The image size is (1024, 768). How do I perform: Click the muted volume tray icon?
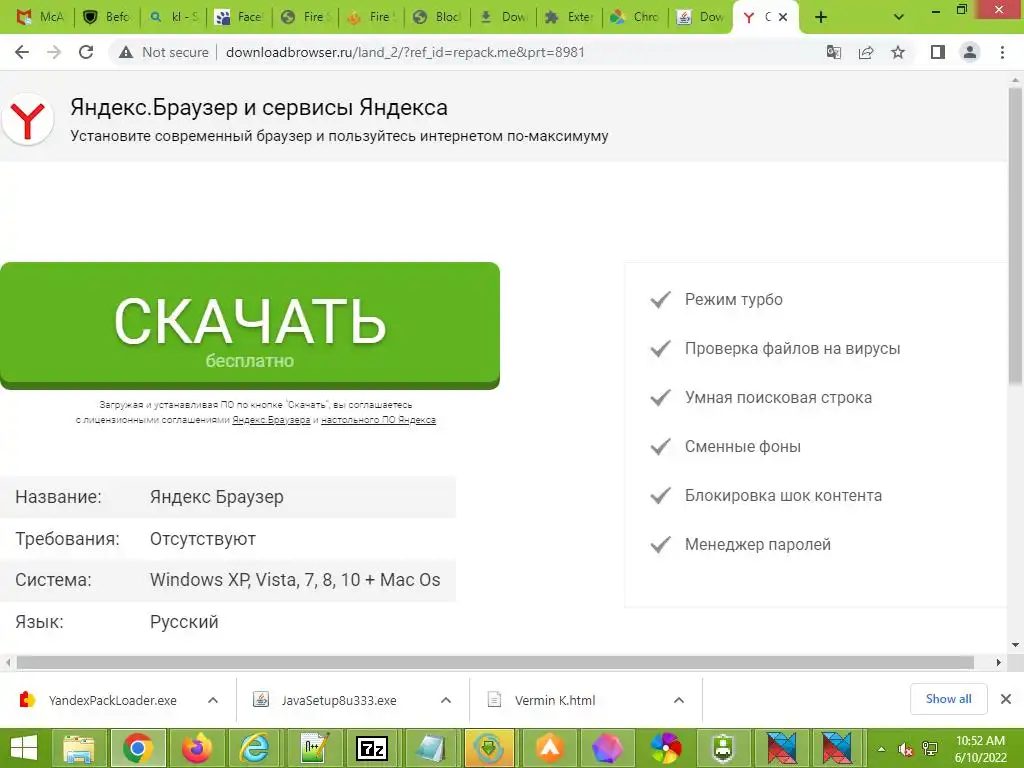click(x=905, y=749)
